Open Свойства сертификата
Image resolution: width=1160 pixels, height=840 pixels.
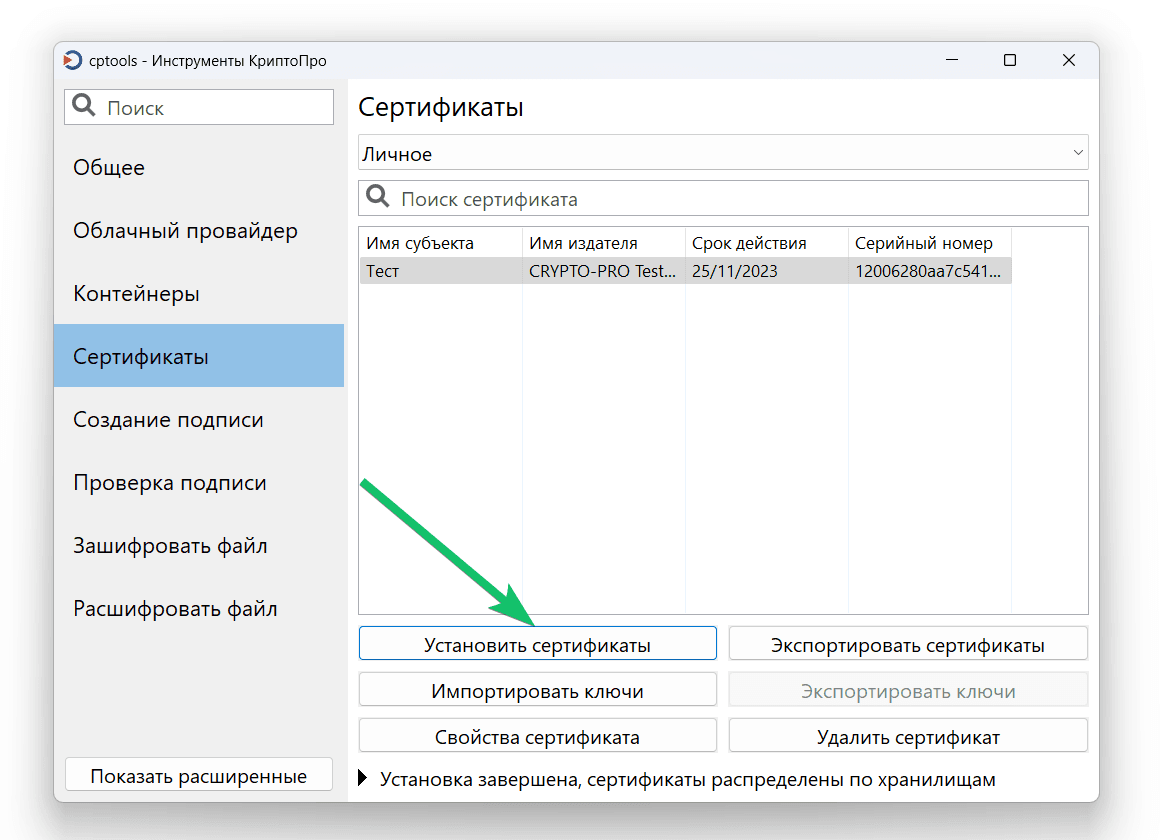click(538, 736)
